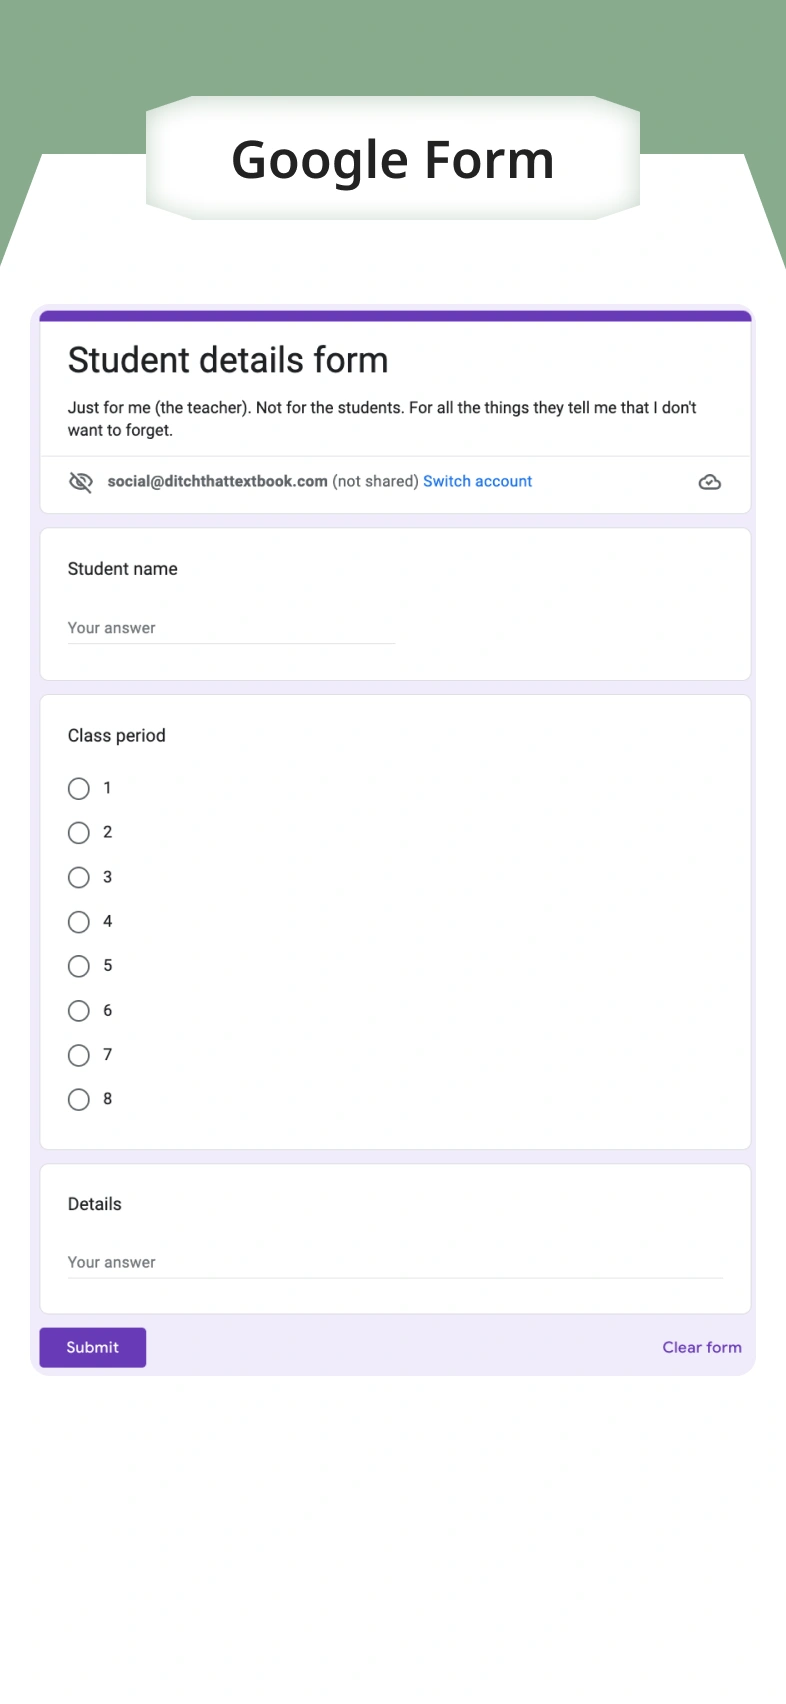786x1704 pixels.
Task: Choose class period 3 option
Action: (79, 878)
